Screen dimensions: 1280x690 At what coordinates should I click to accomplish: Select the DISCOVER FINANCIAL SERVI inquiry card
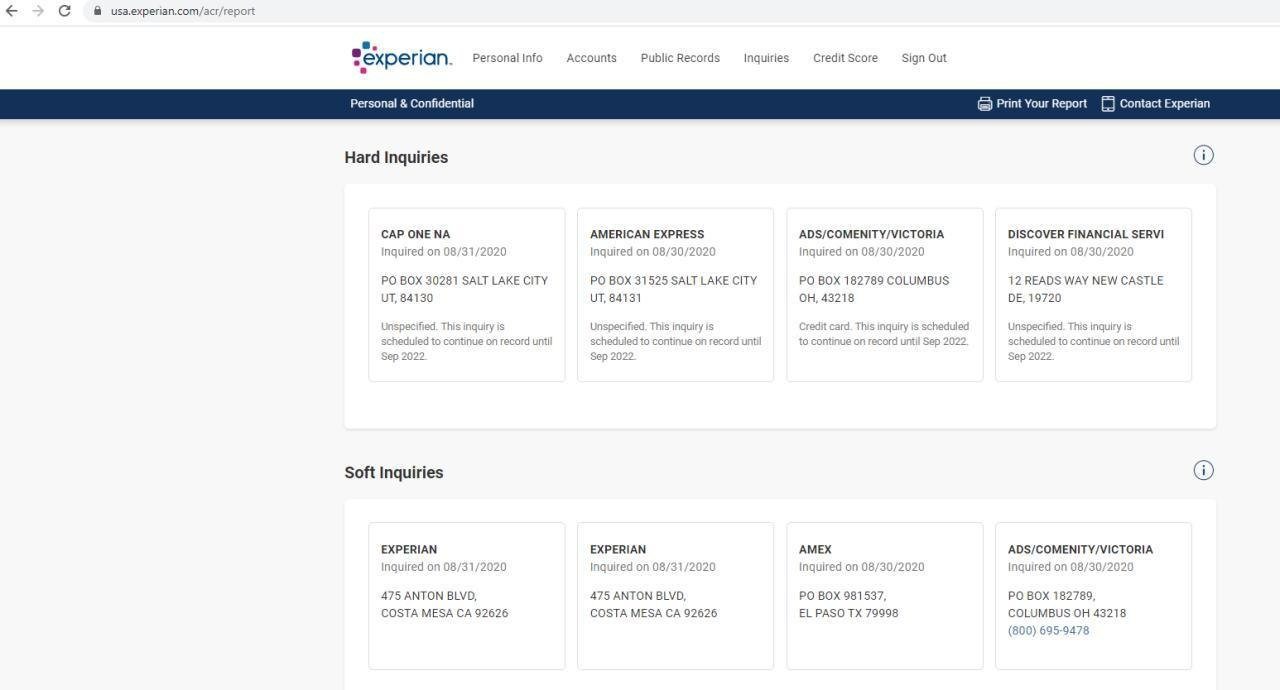(1093, 295)
